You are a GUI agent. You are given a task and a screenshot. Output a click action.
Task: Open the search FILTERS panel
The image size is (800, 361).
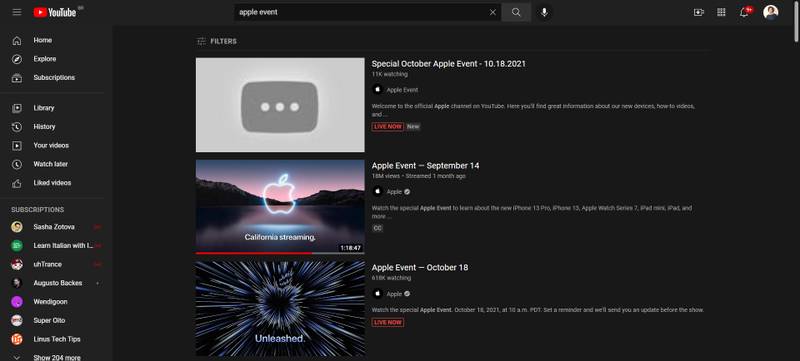217,41
